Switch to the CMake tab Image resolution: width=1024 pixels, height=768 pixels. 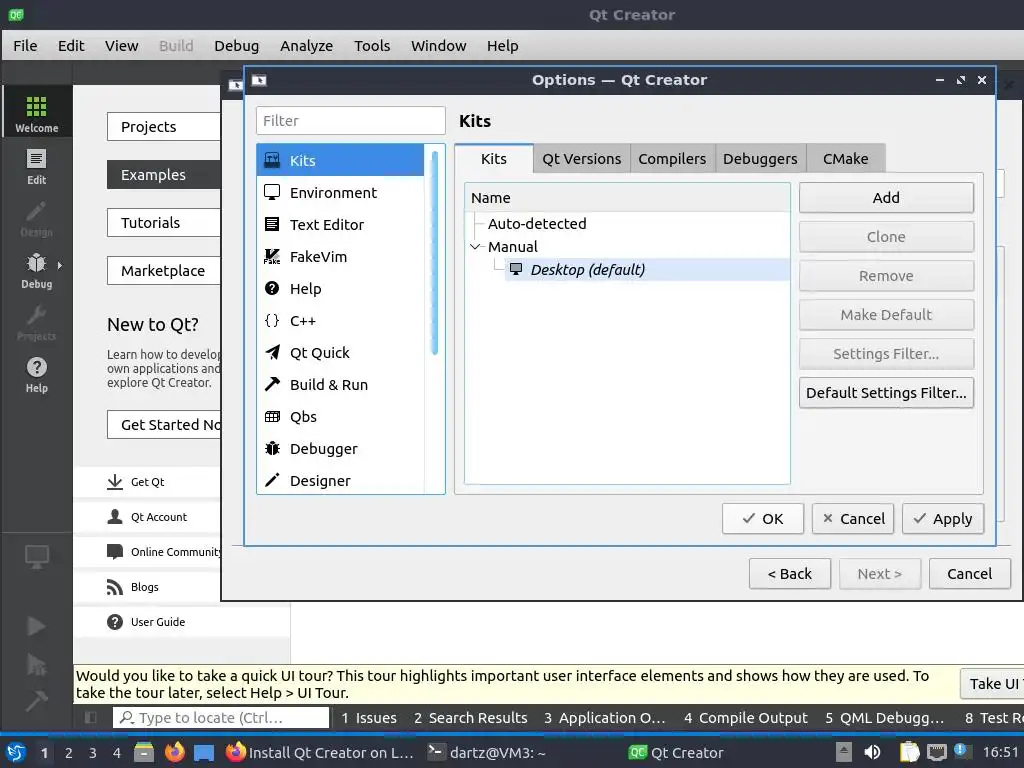coord(845,159)
